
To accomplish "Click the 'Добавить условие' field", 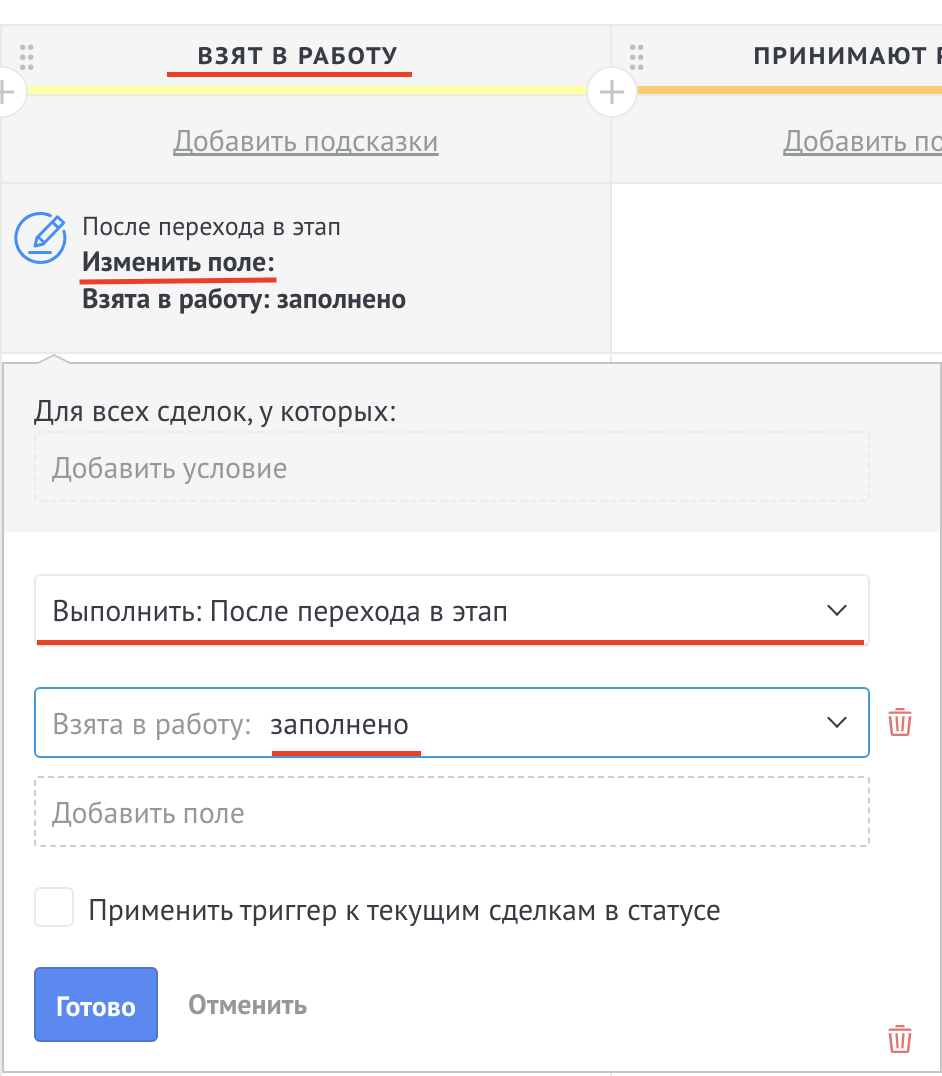I will [x=451, y=468].
